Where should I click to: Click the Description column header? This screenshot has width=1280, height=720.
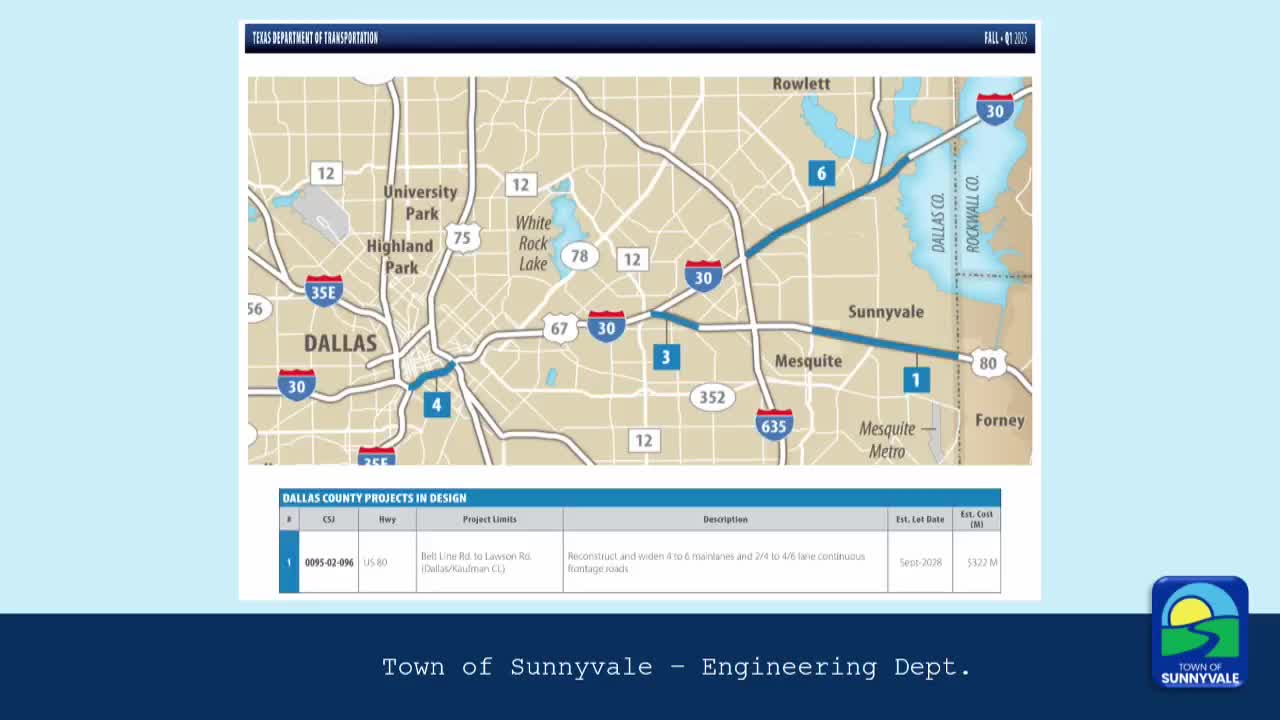coord(725,519)
